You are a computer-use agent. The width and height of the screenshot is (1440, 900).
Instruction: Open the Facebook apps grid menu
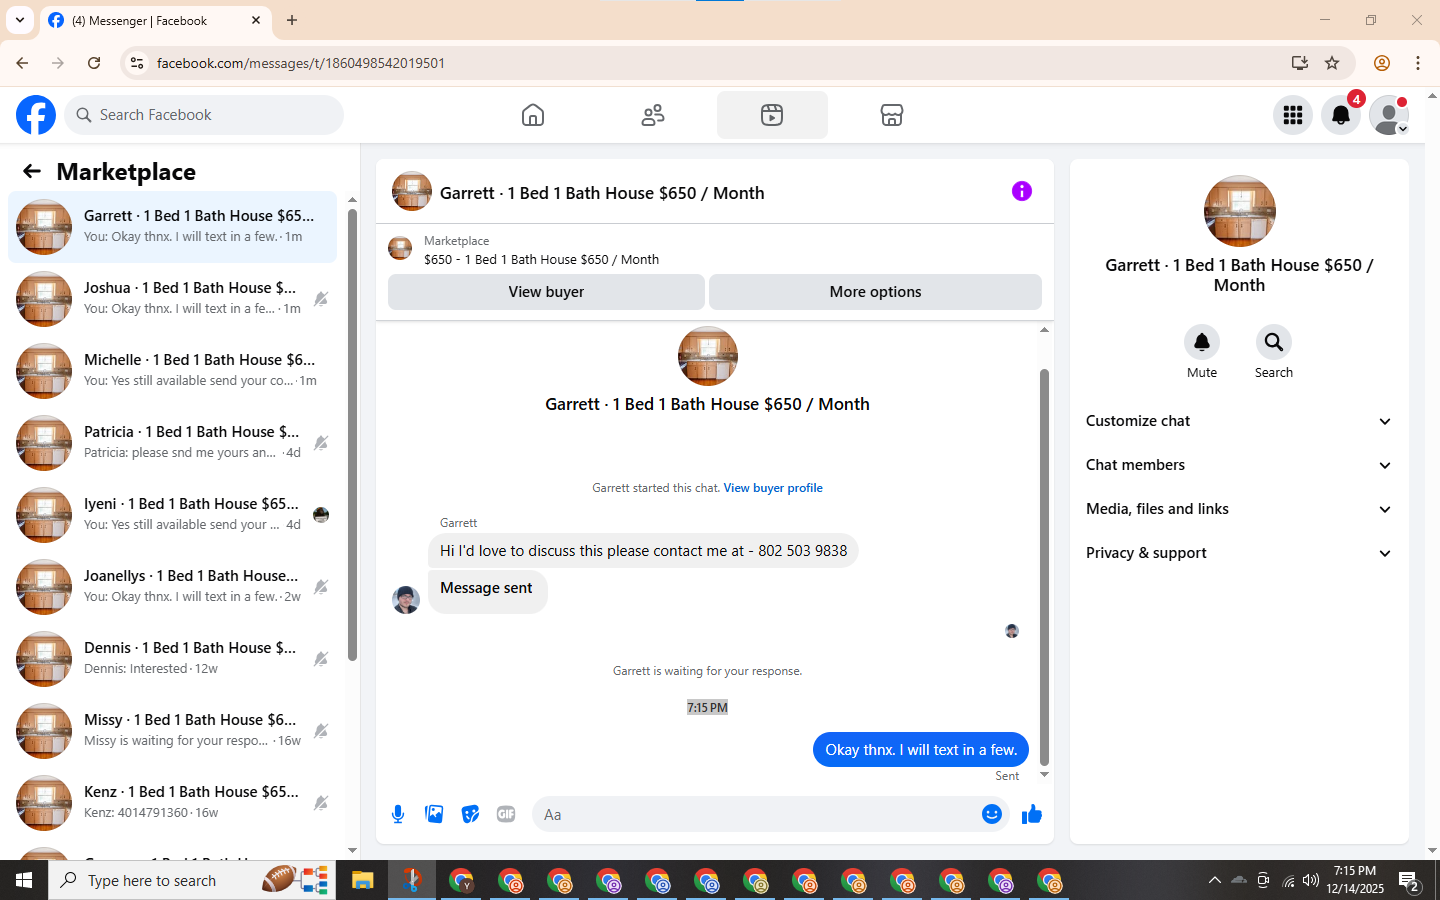pyautogui.click(x=1293, y=115)
